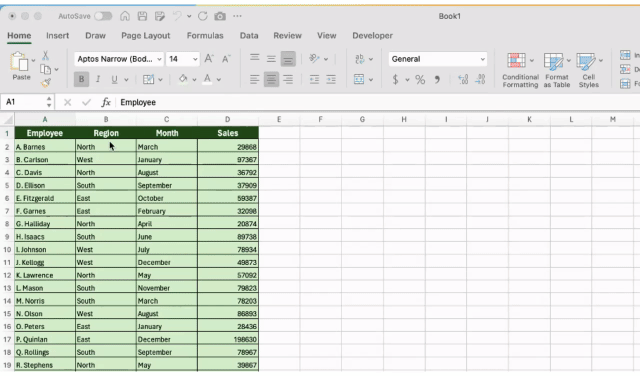
Task: Open the more options ellipsis
Action: pyautogui.click(x=237, y=16)
